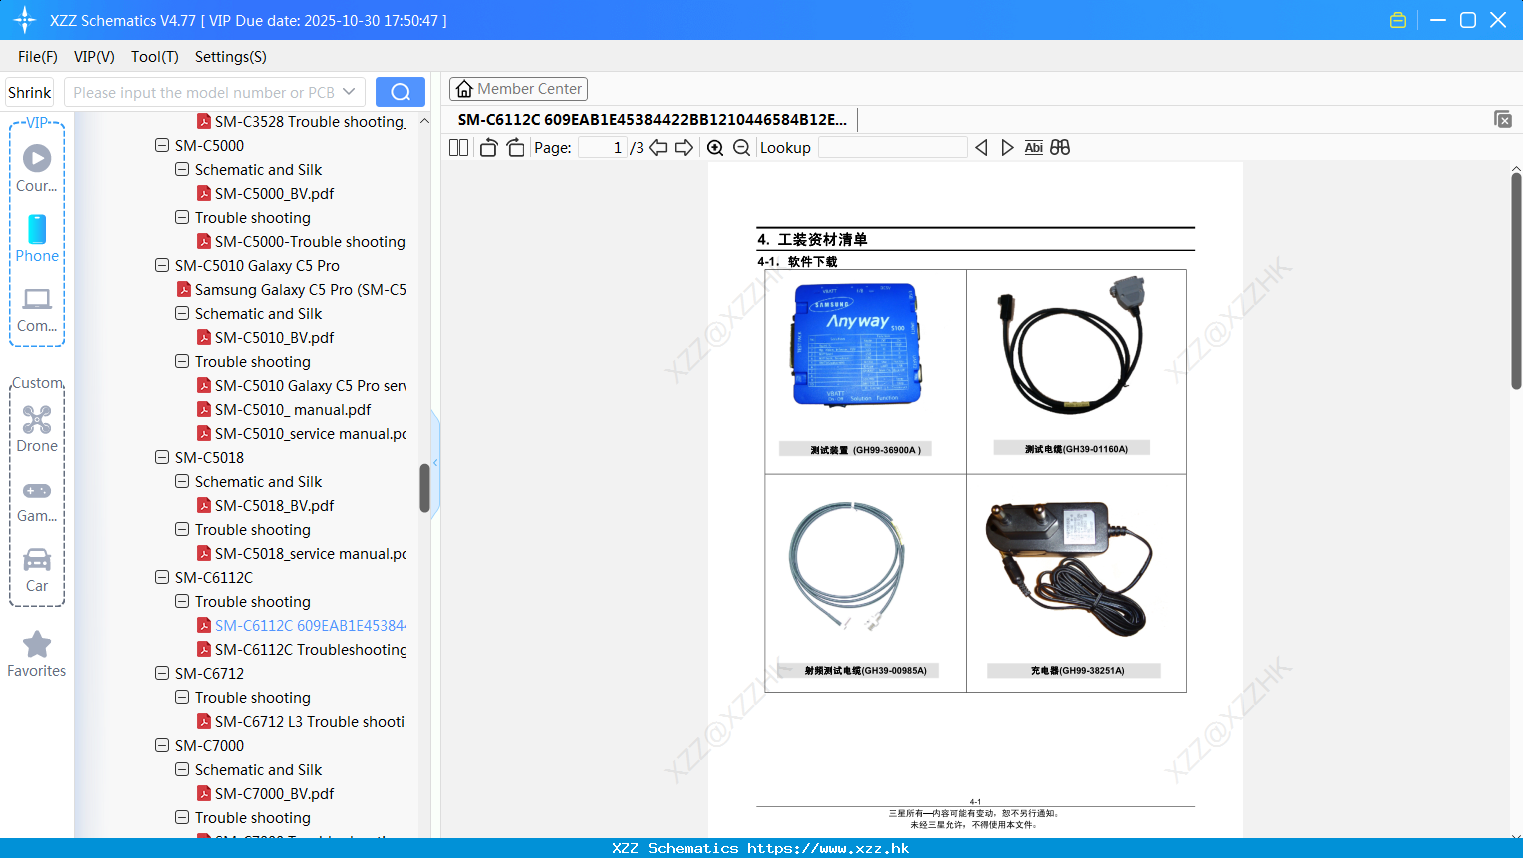The image size is (1523, 858).
Task: Select the Phone sidebar category
Action: pyautogui.click(x=37, y=239)
